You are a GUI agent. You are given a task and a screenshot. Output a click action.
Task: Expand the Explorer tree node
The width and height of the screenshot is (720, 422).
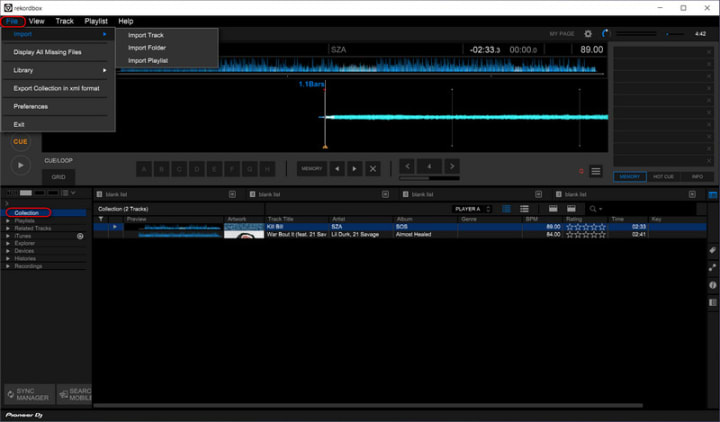[8, 243]
